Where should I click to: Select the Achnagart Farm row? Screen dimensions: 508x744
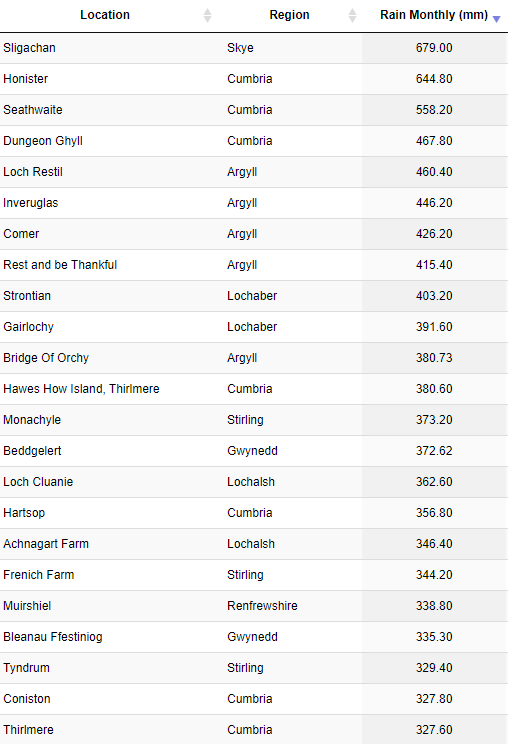click(x=254, y=544)
